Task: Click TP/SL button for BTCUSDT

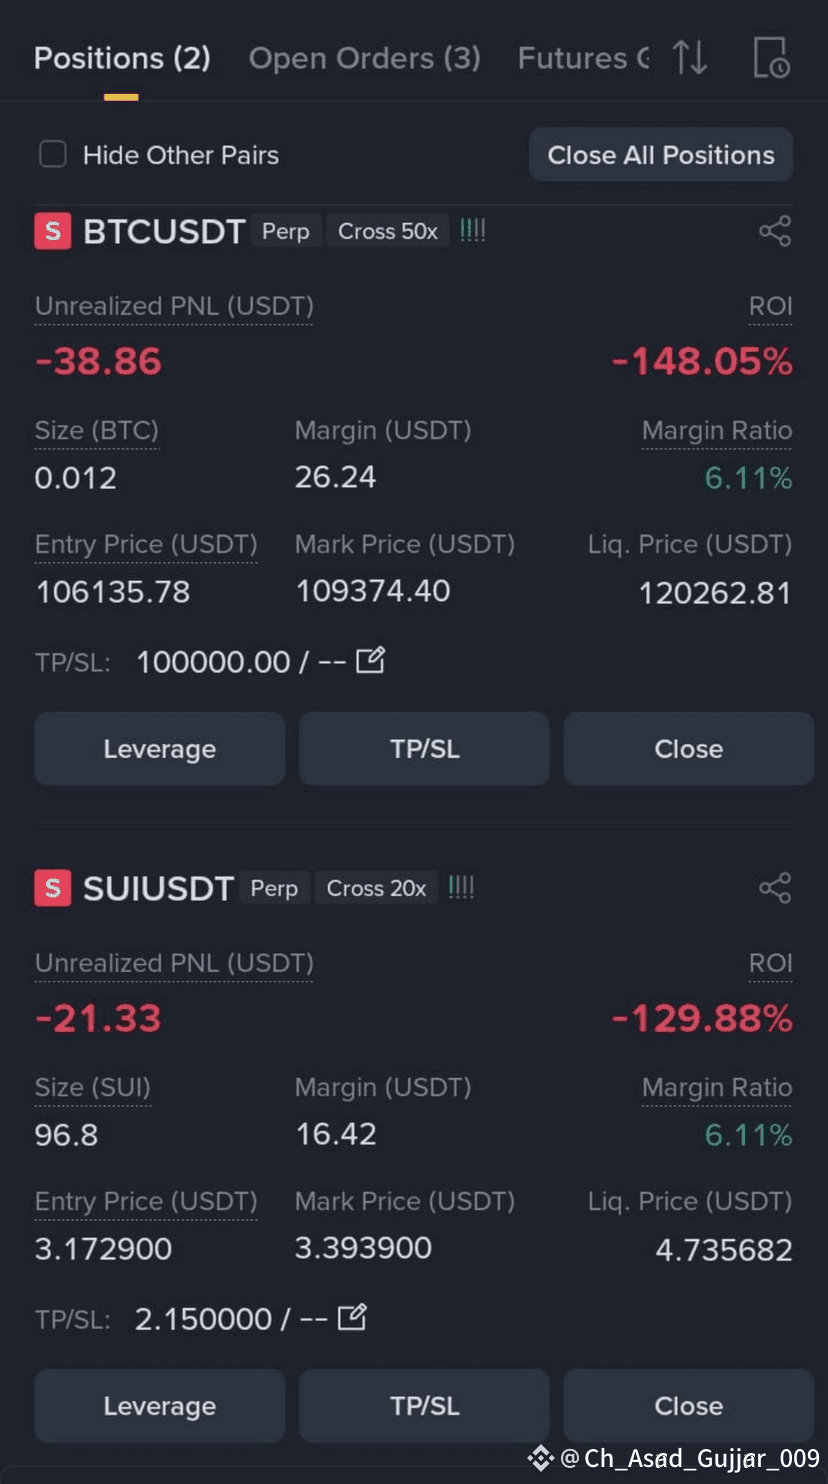Action: (x=424, y=749)
